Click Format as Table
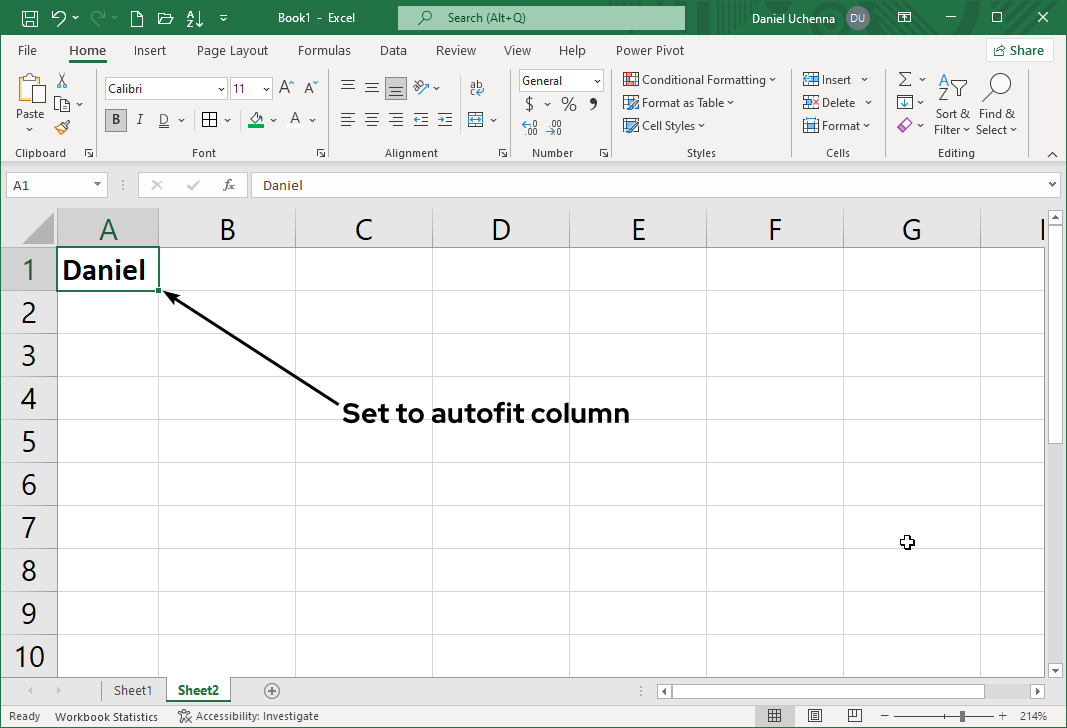The image size is (1067, 728). coord(679,102)
